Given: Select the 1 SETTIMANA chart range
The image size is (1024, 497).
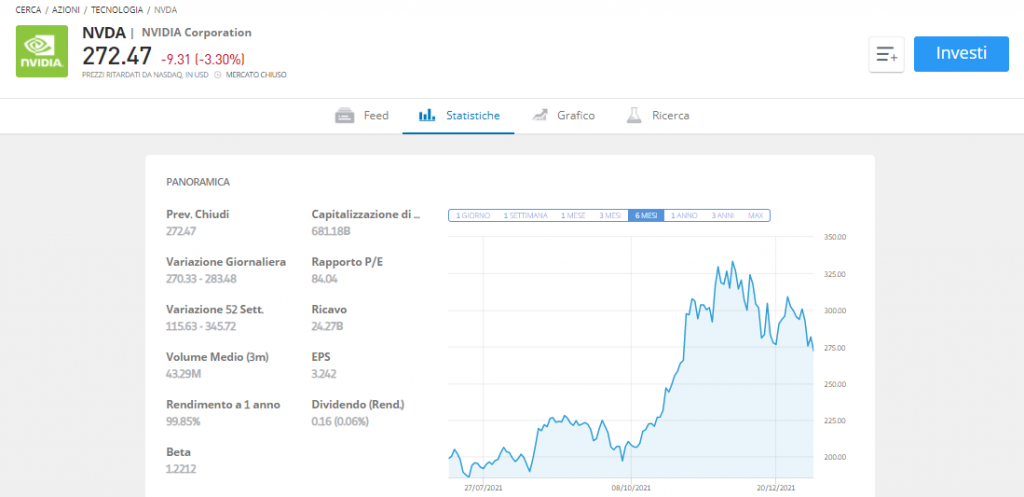Looking at the screenshot, I should coord(525,216).
